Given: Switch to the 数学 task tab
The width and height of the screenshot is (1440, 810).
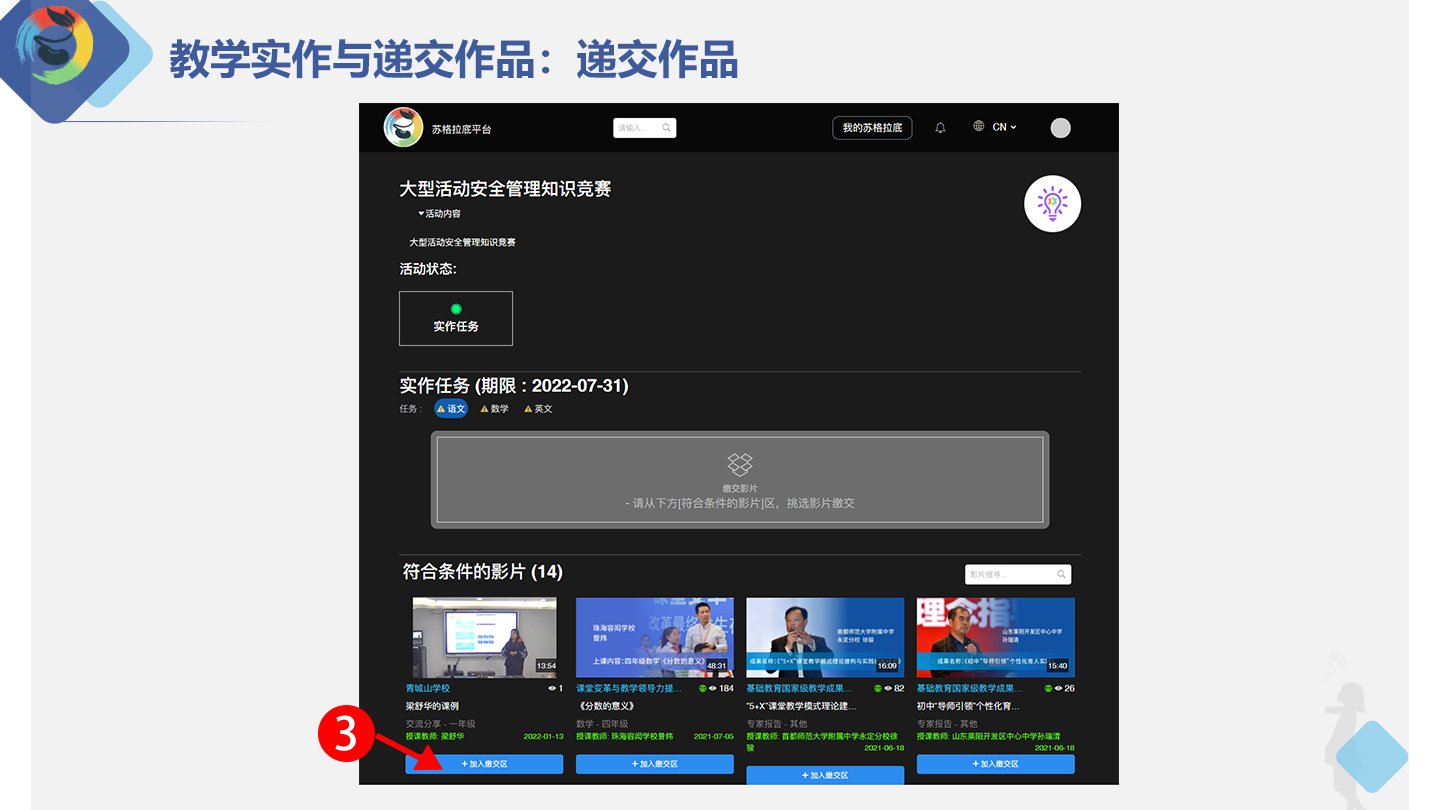Looking at the screenshot, I should tap(494, 409).
